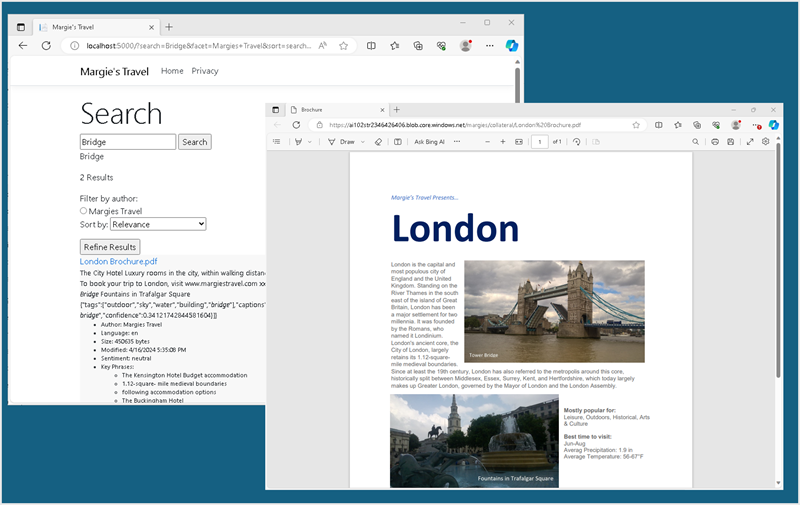800x505 pixels.
Task: Grab Margie's Travel page vertical scrollbar
Action: [517, 84]
